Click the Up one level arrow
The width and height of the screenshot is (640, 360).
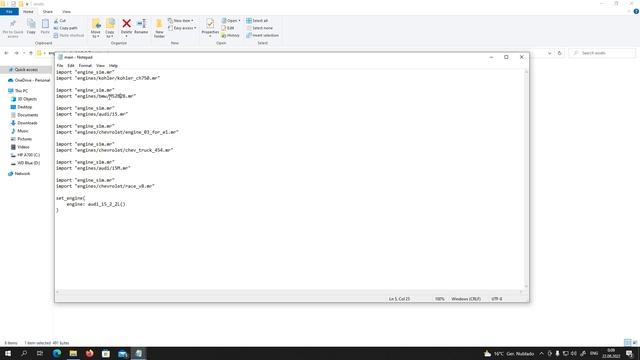pos(31,53)
